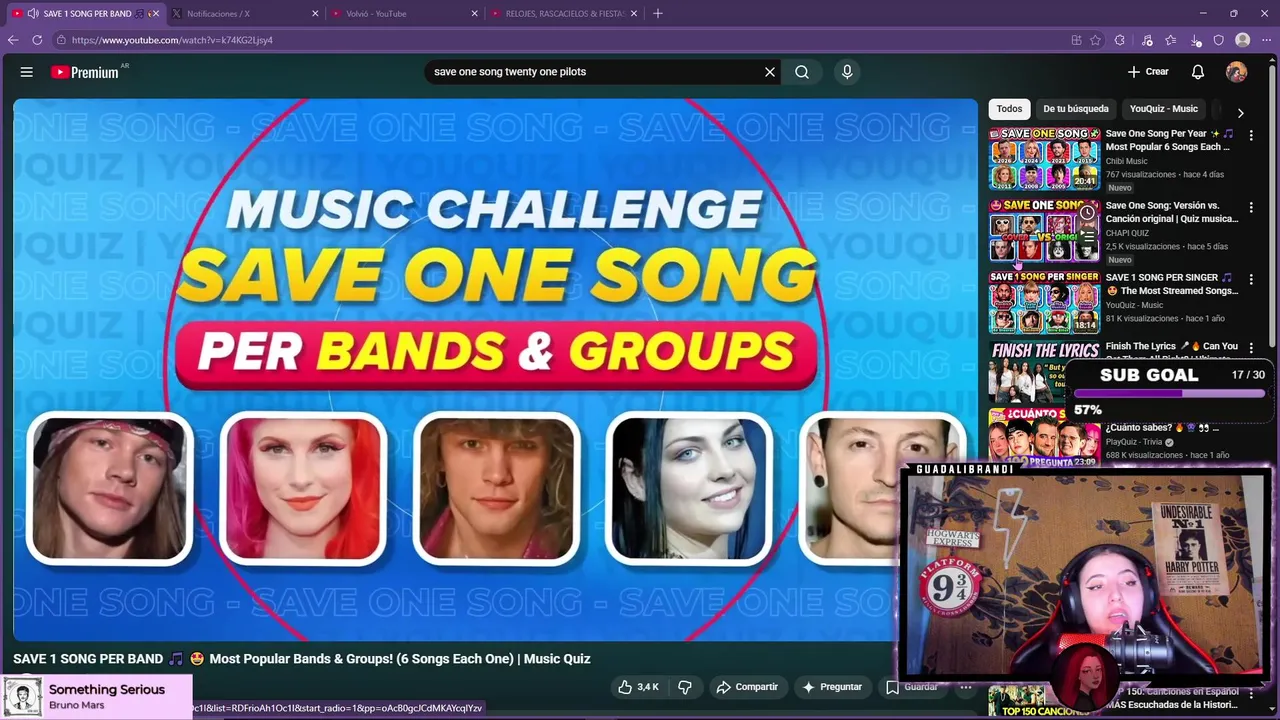The image size is (1280, 720).
Task: Show browser downloads
Action: pyautogui.click(x=1196, y=40)
